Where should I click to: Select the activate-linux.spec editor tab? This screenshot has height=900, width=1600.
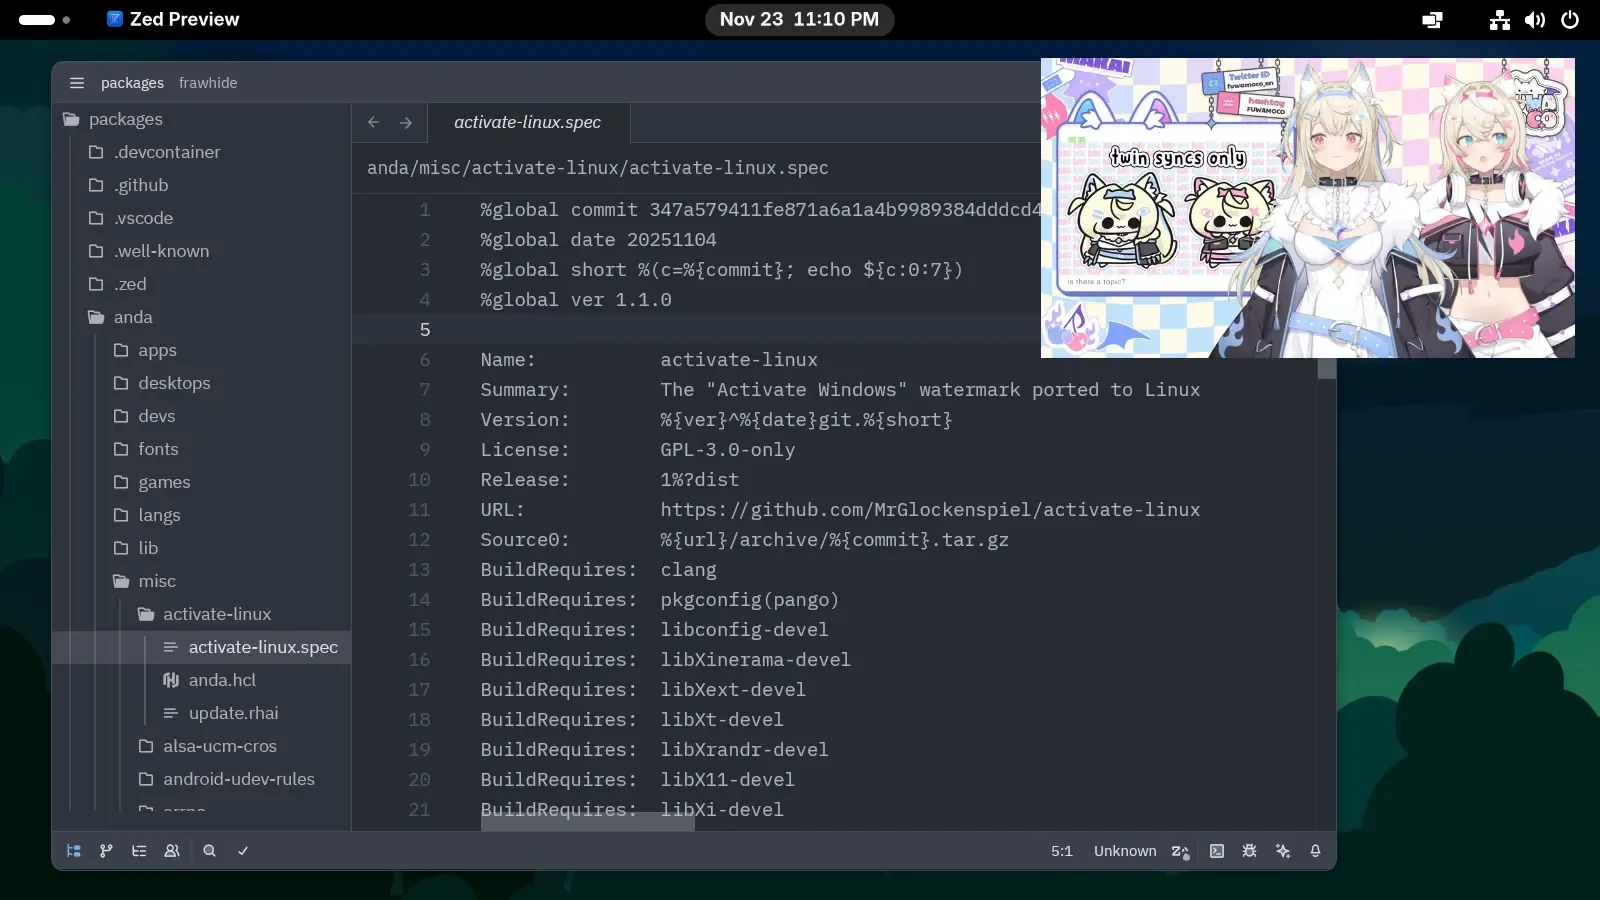pyautogui.click(x=527, y=122)
